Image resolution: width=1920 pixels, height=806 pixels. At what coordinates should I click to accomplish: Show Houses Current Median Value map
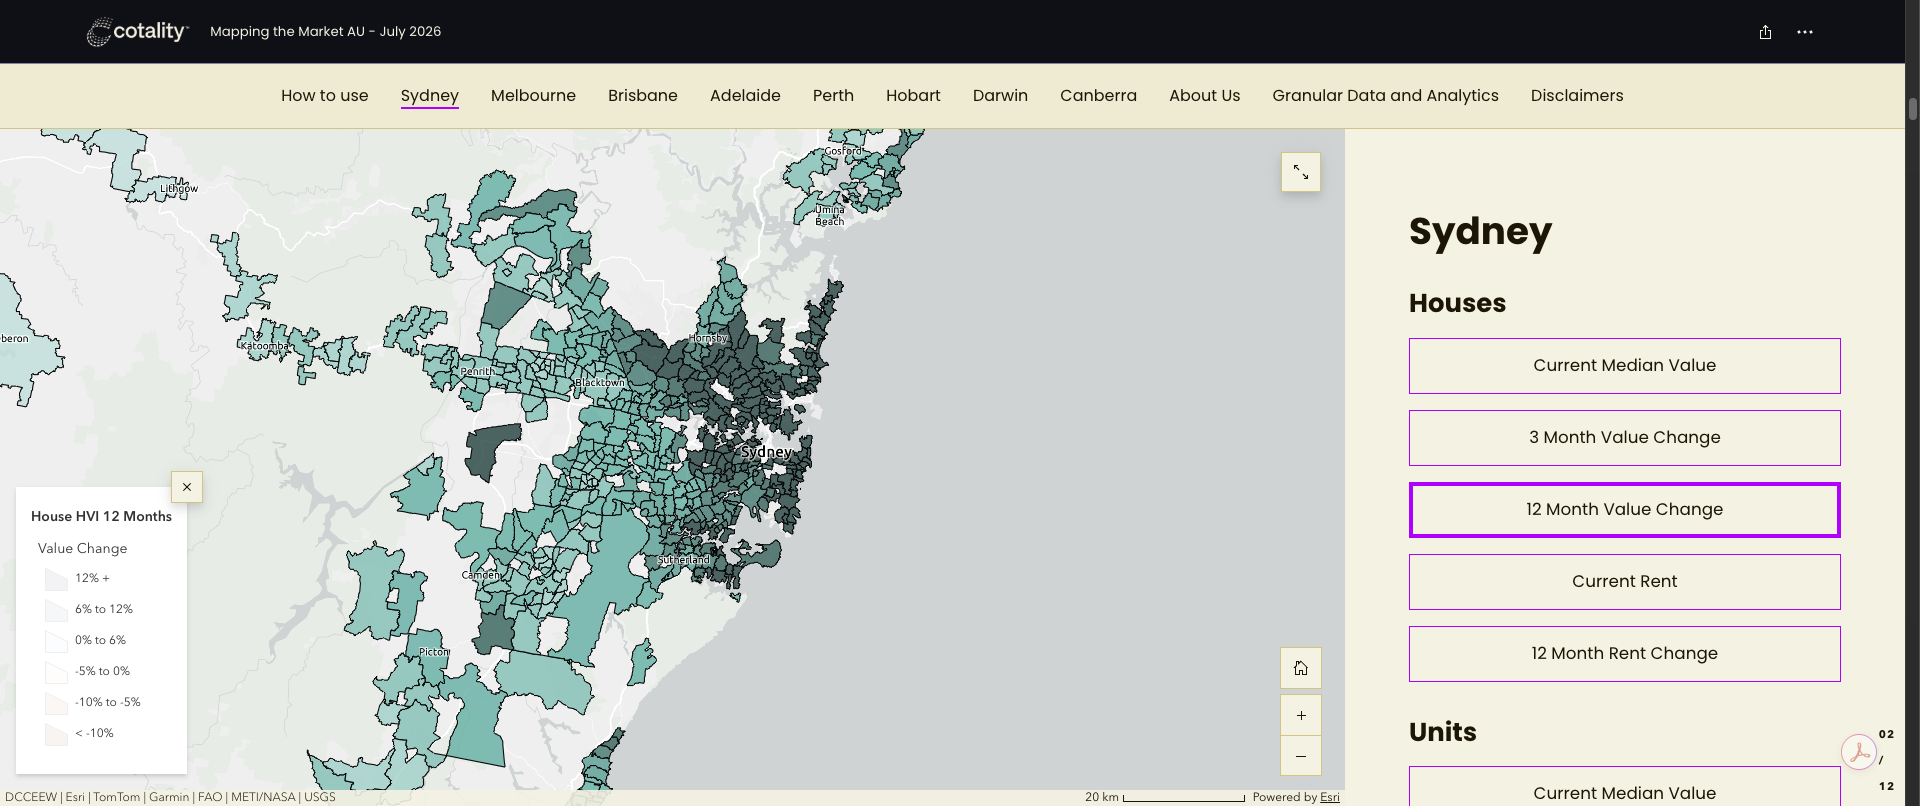coord(1625,366)
